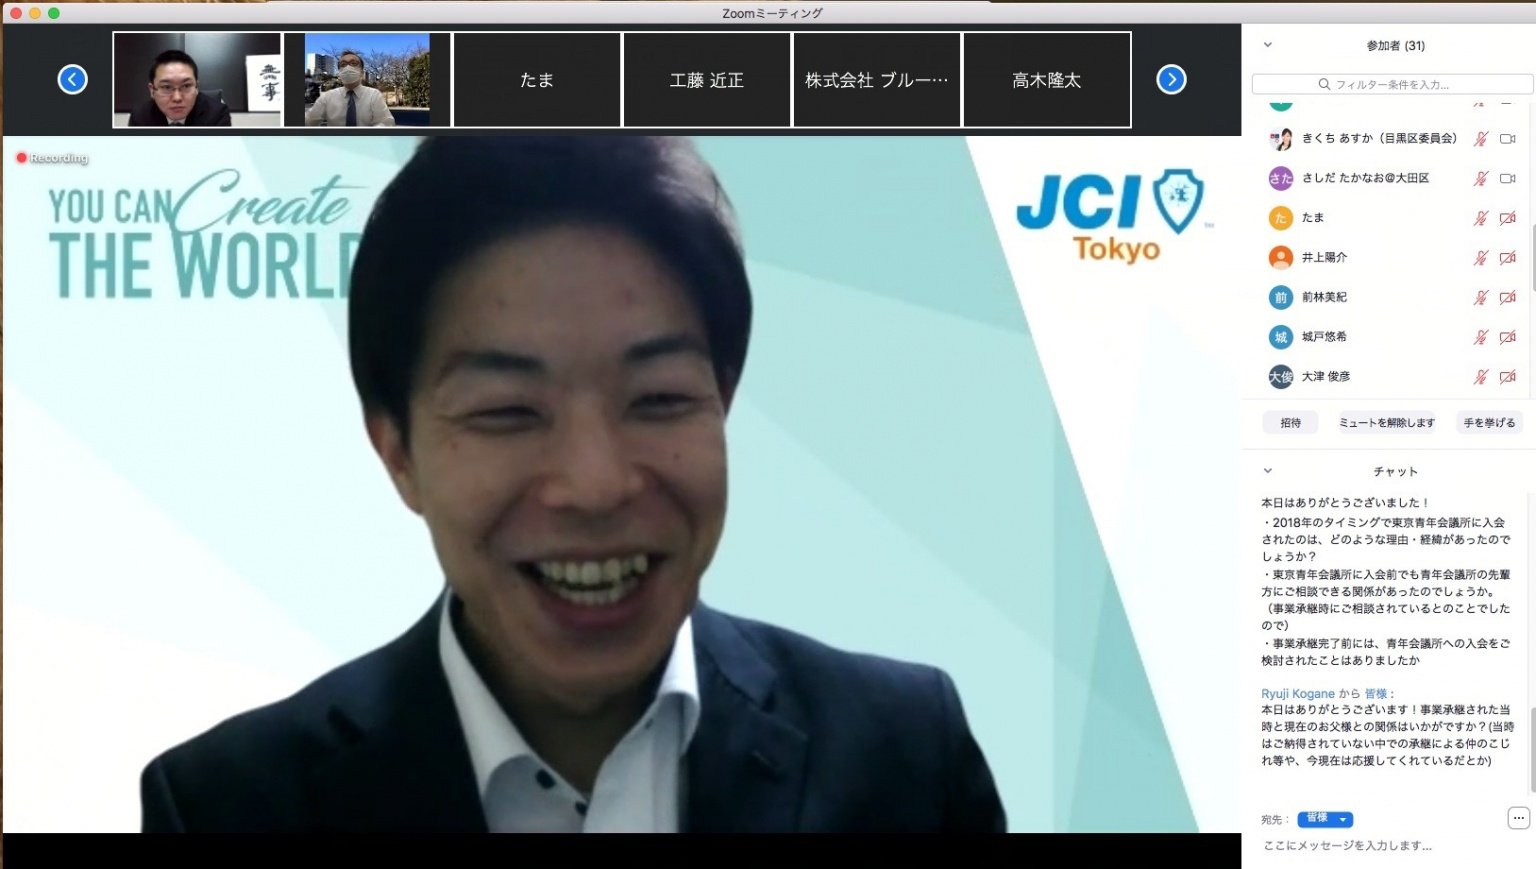Open the 皆様 recipient dropdown
The width and height of the screenshot is (1536, 869).
(x=1325, y=819)
